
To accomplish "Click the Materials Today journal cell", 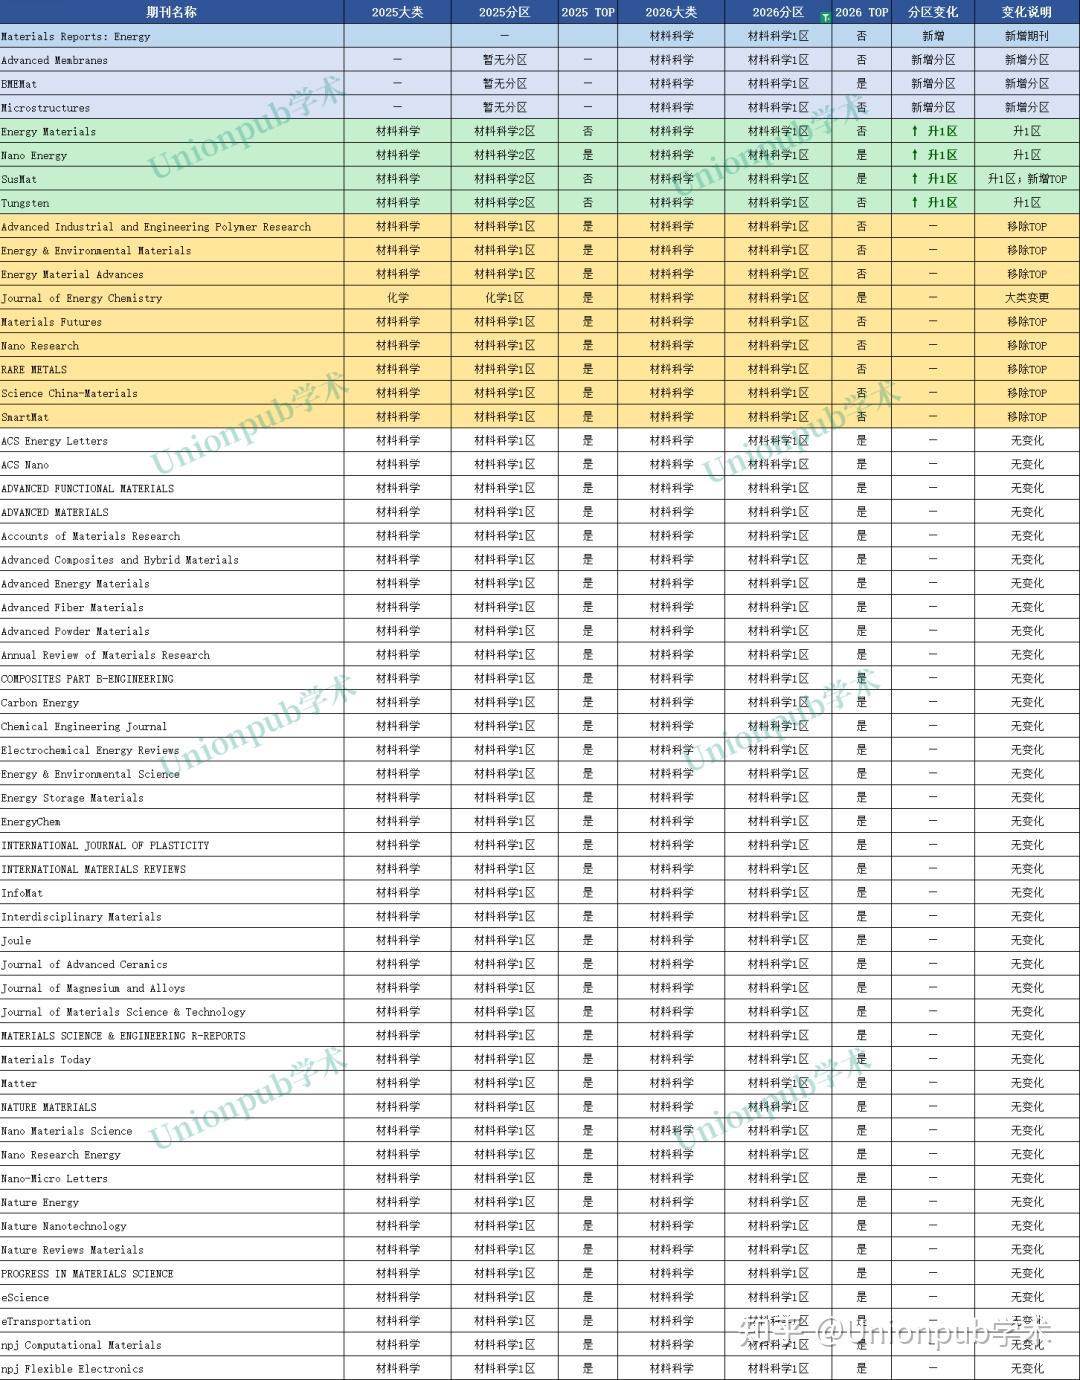I will click(x=172, y=1060).
